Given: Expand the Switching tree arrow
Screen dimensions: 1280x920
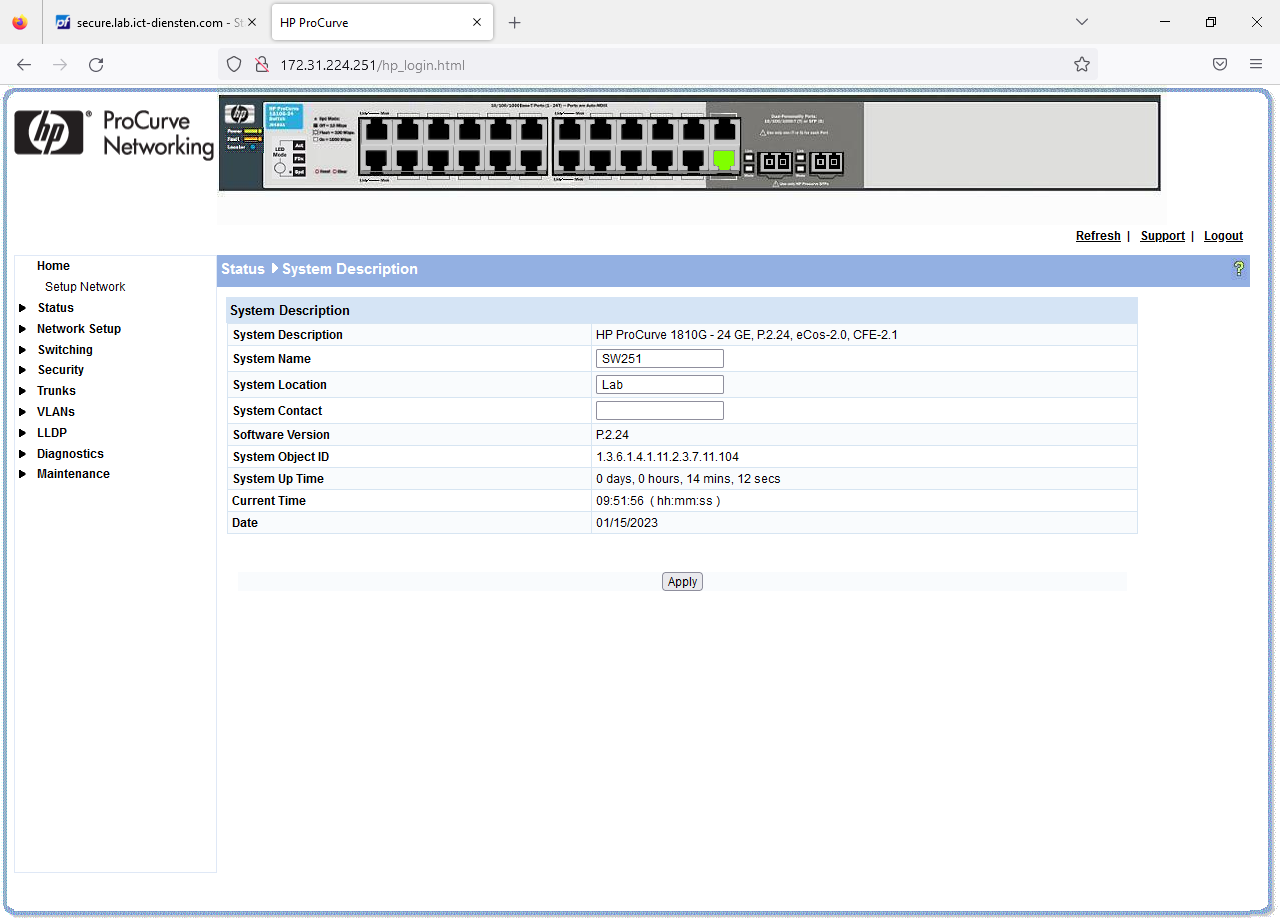Looking at the screenshot, I should pos(23,350).
